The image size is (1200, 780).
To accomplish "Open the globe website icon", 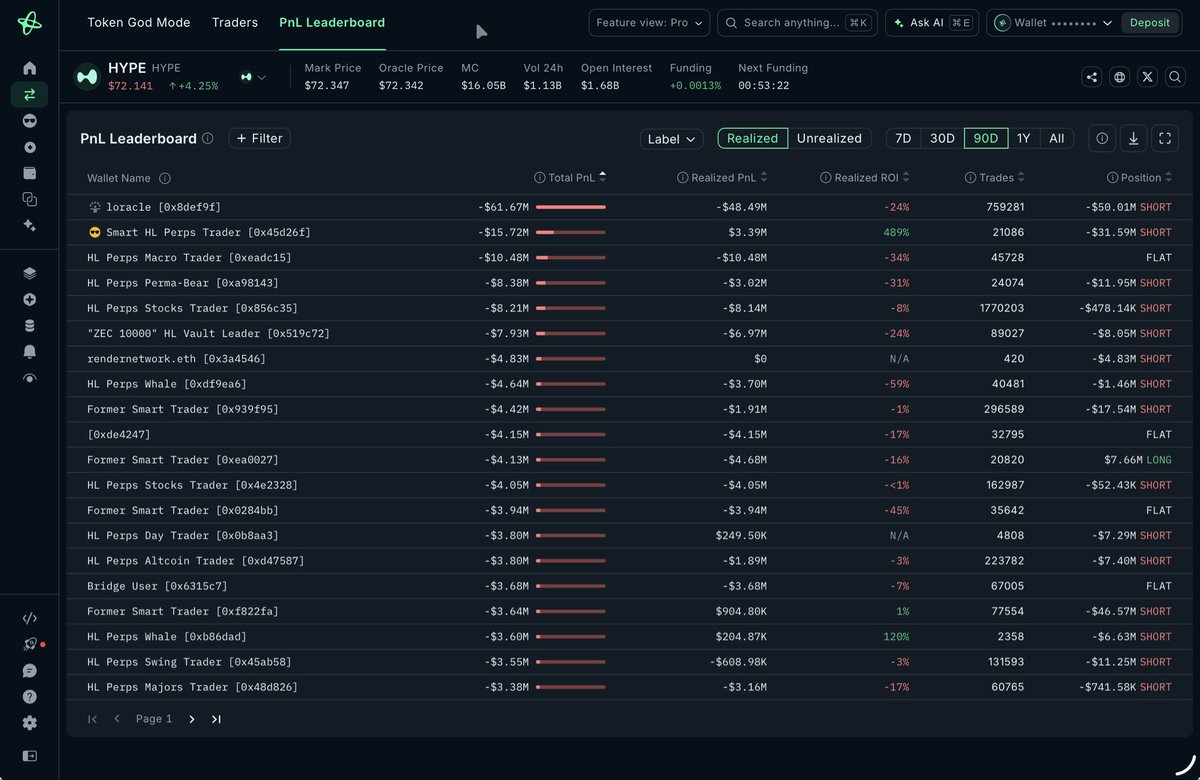I will coord(1119,77).
